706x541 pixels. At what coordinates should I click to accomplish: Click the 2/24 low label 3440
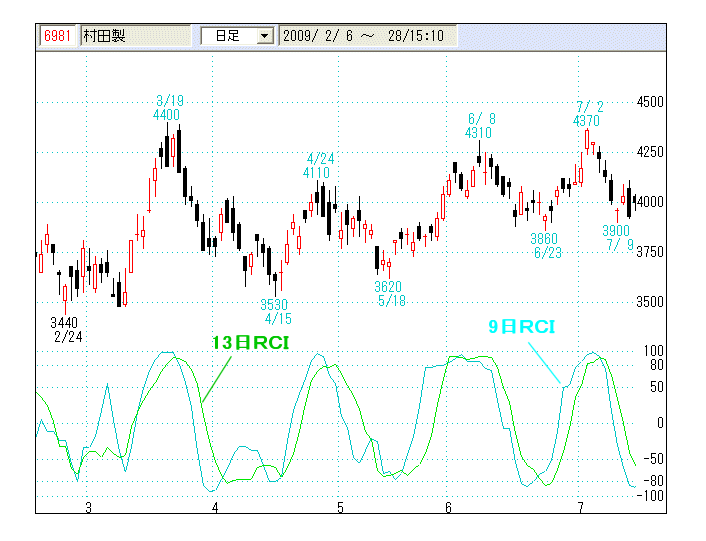pos(64,322)
